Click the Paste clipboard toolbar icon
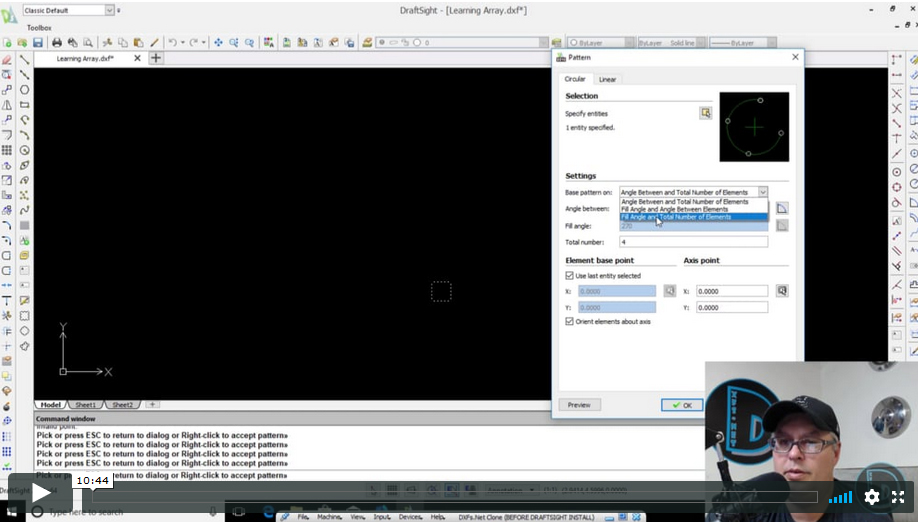This screenshot has height=522, width=918. coord(139,43)
